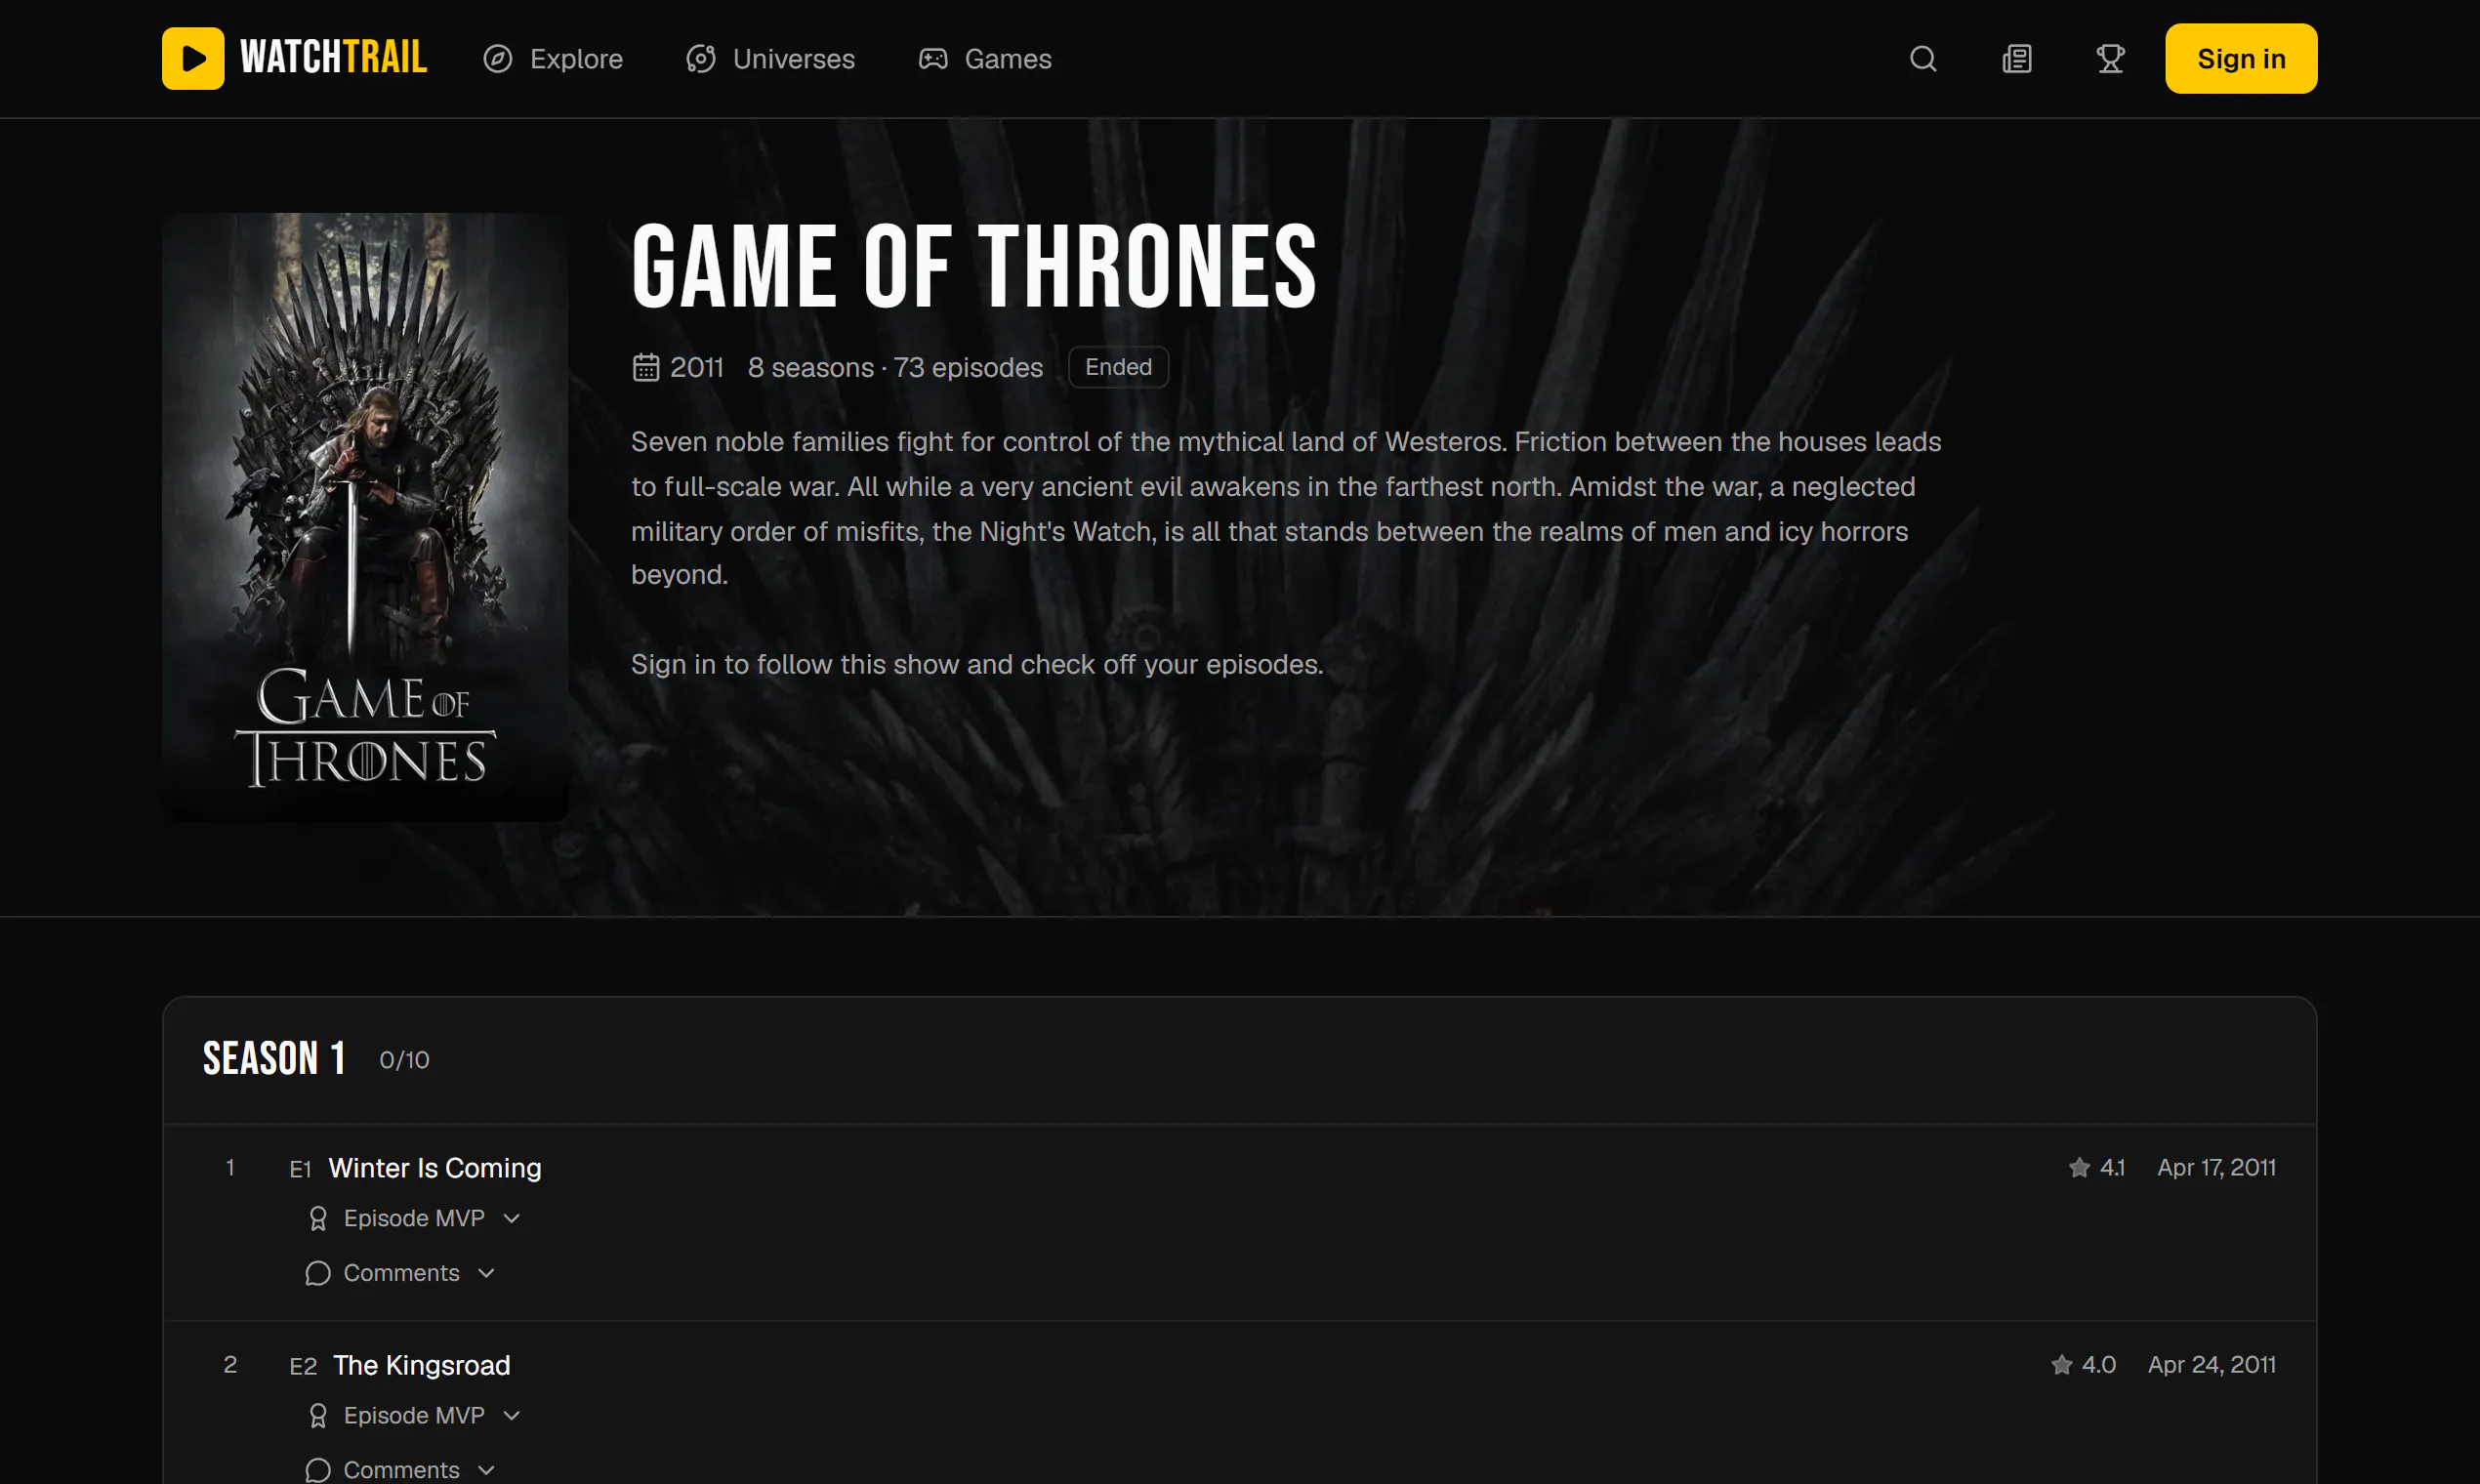Click the 8 seasons · 73 episodes text

click(895, 368)
